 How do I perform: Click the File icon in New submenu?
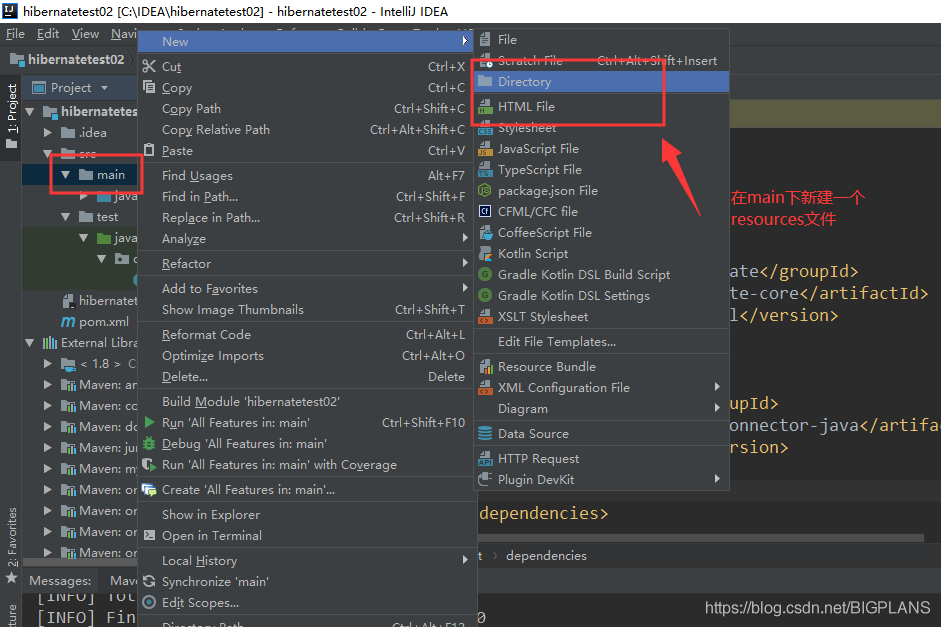(x=485, y=40)
